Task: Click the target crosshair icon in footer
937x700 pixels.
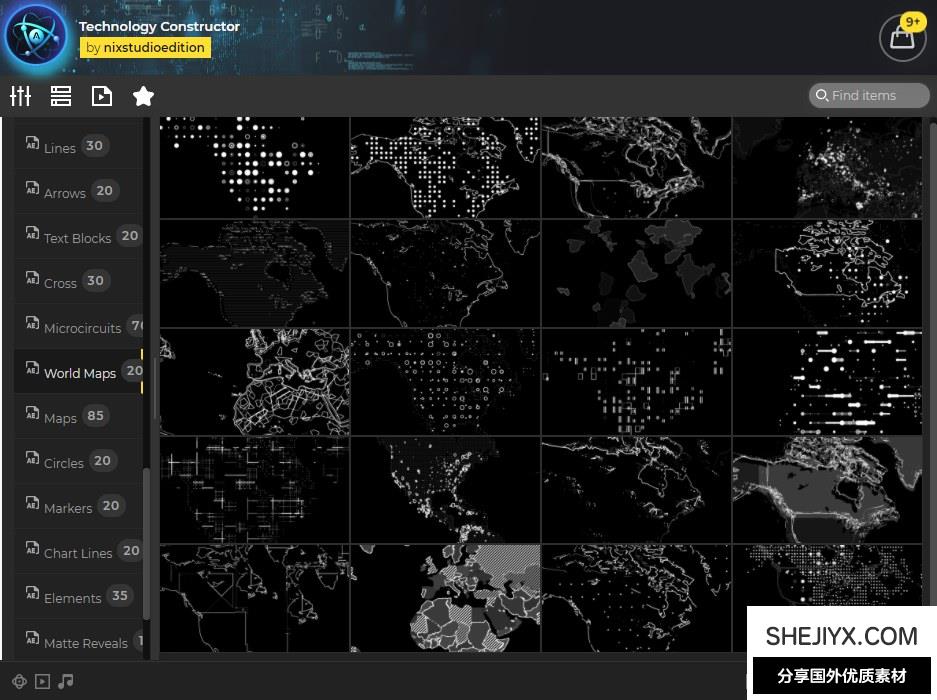Action: pos(19,681)
